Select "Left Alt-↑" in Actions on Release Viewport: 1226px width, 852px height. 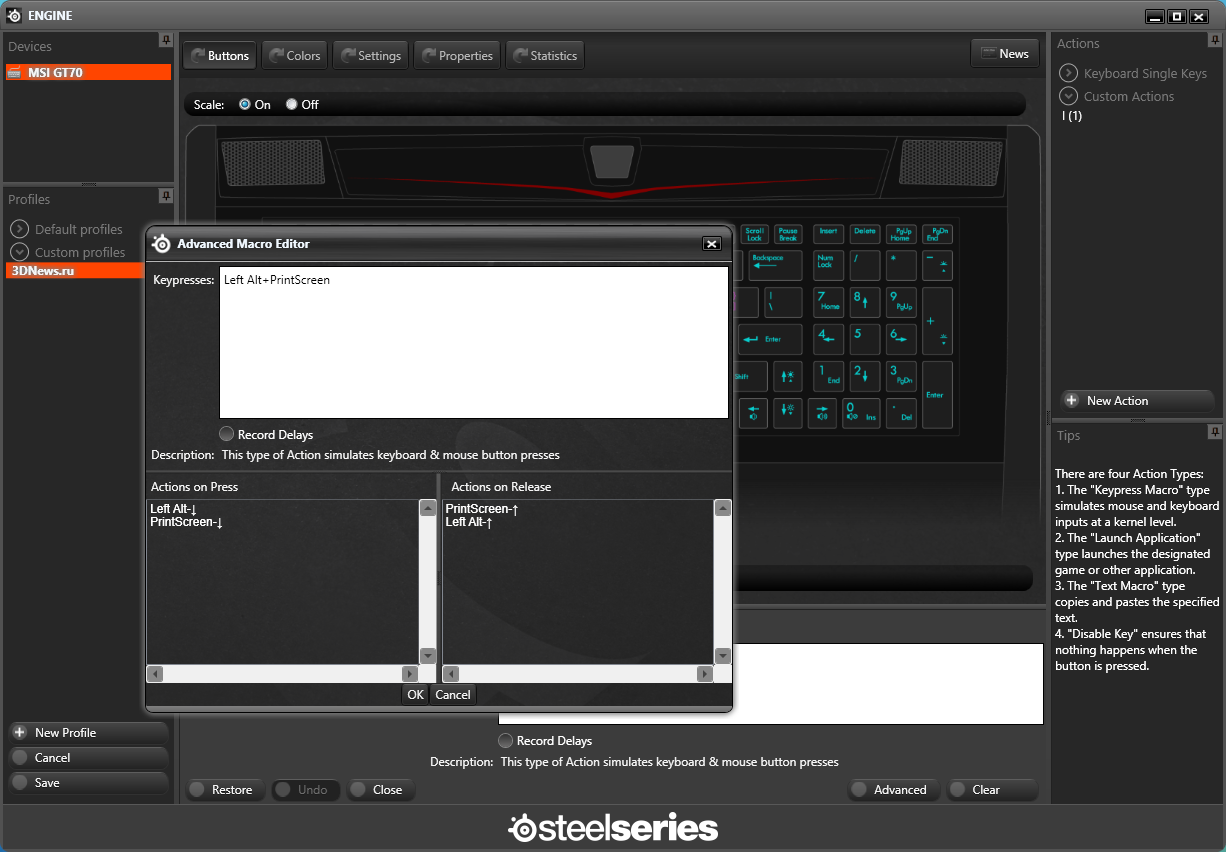click(469, 522)
